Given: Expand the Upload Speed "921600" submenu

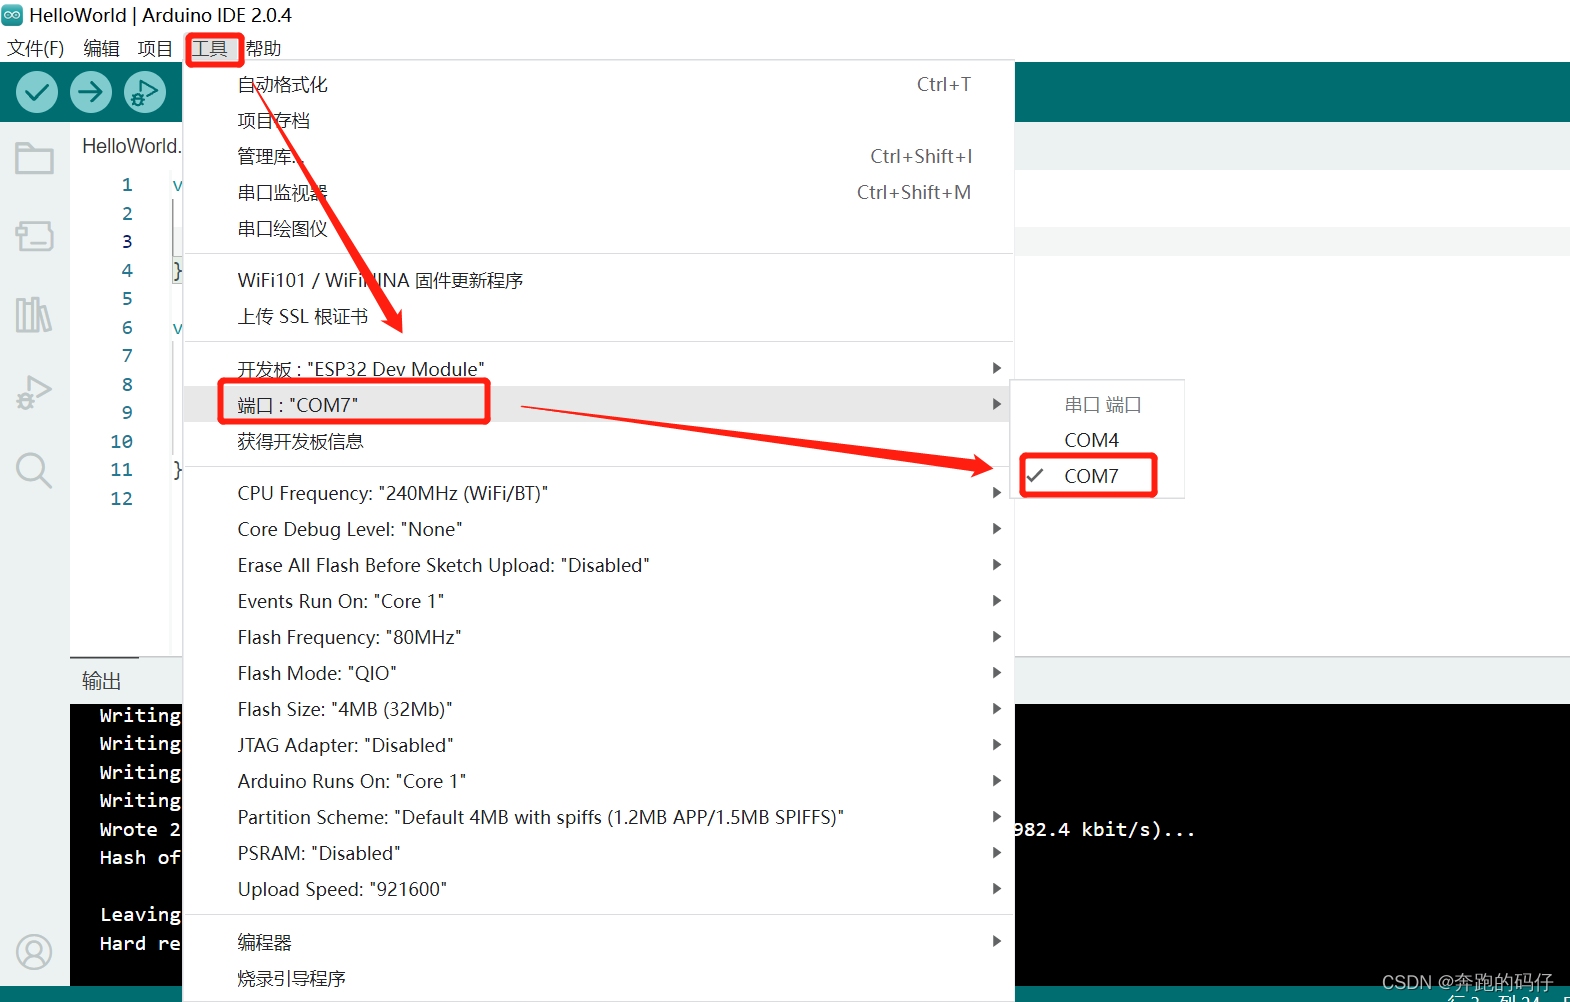Looking at the screenshot, I should click(598, 889).
